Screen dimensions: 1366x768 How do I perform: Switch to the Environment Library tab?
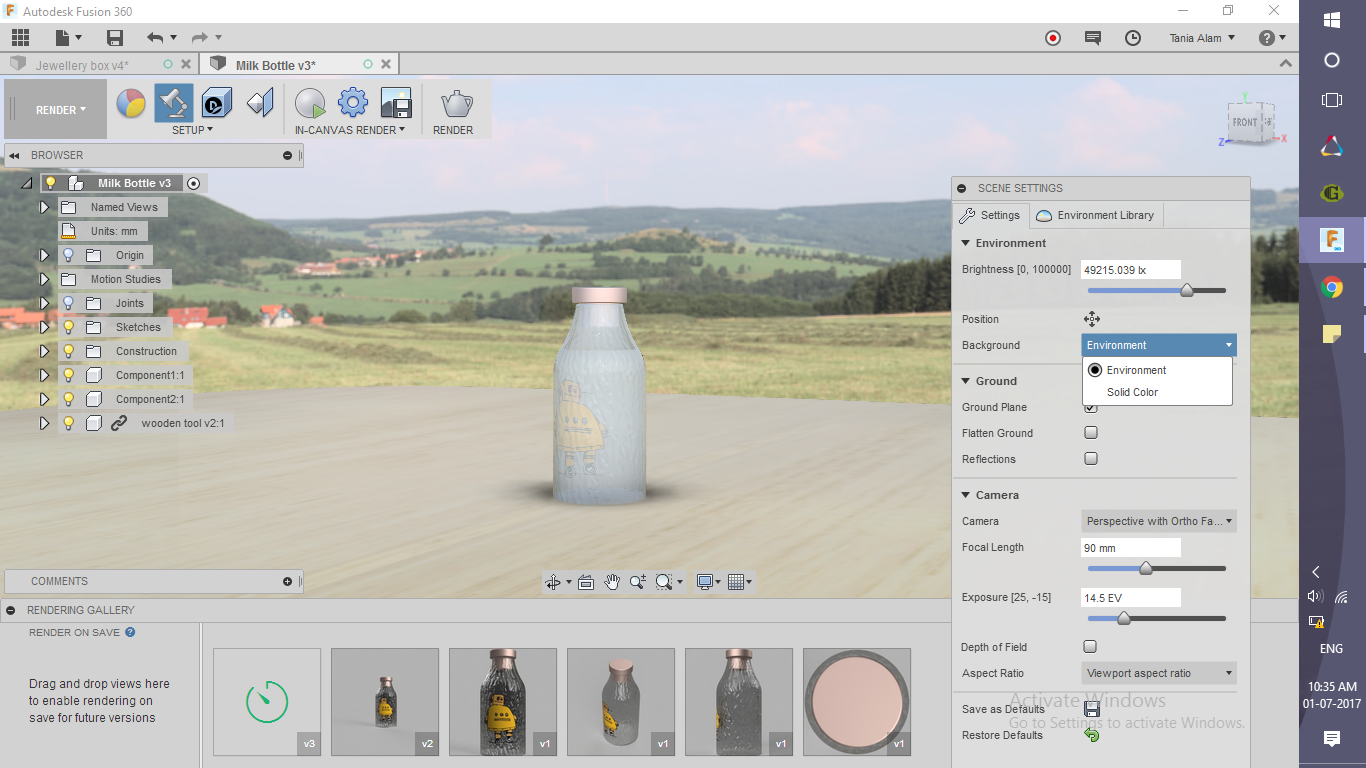click(x=1096, y=215)
